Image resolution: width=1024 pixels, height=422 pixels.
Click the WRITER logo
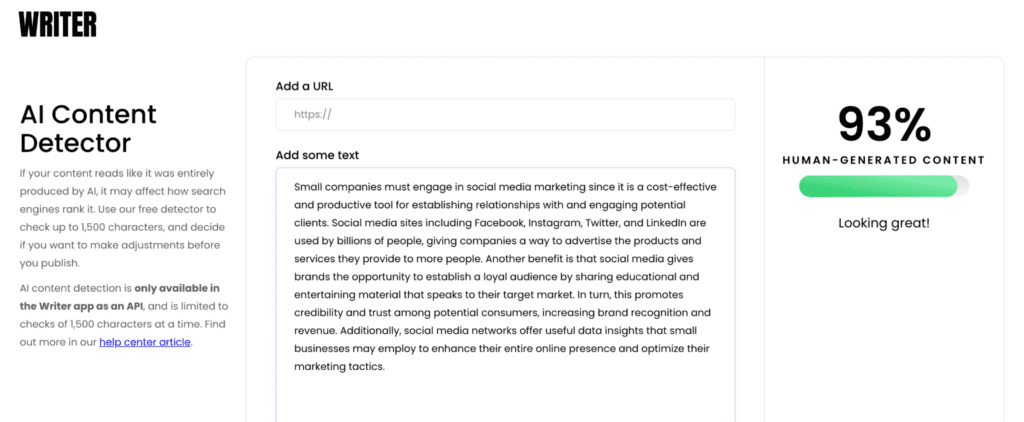57,24
